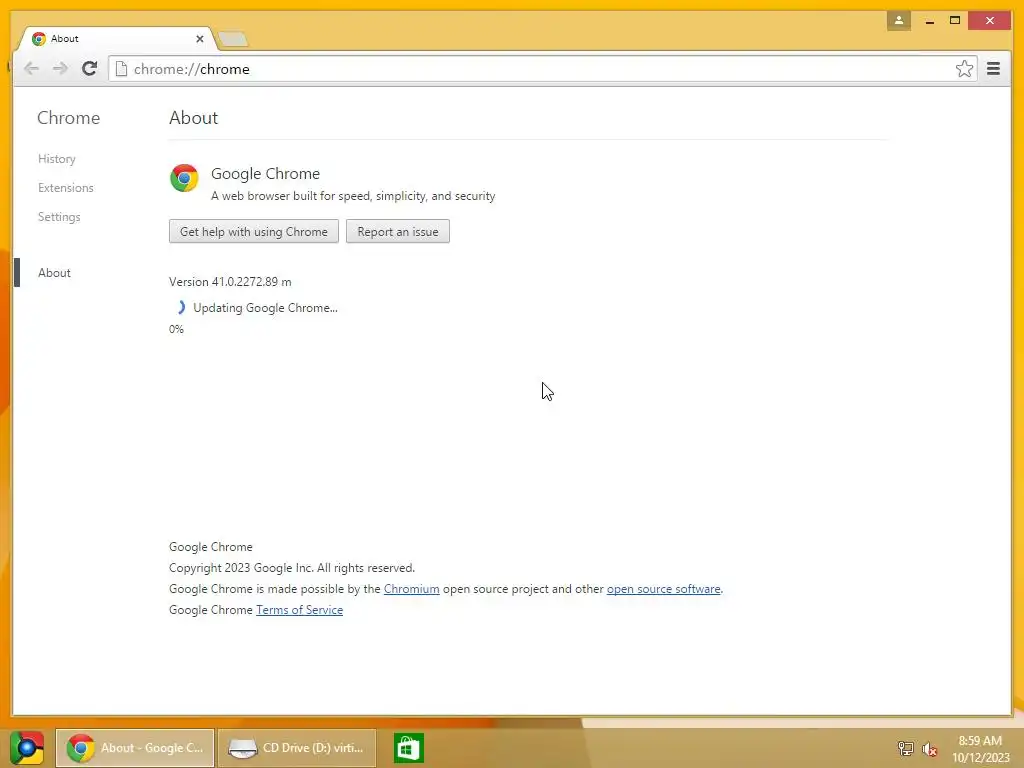This screenshot has width=1024, height=768.
Task: Select About in the sidebar
Action: [54, 273]
